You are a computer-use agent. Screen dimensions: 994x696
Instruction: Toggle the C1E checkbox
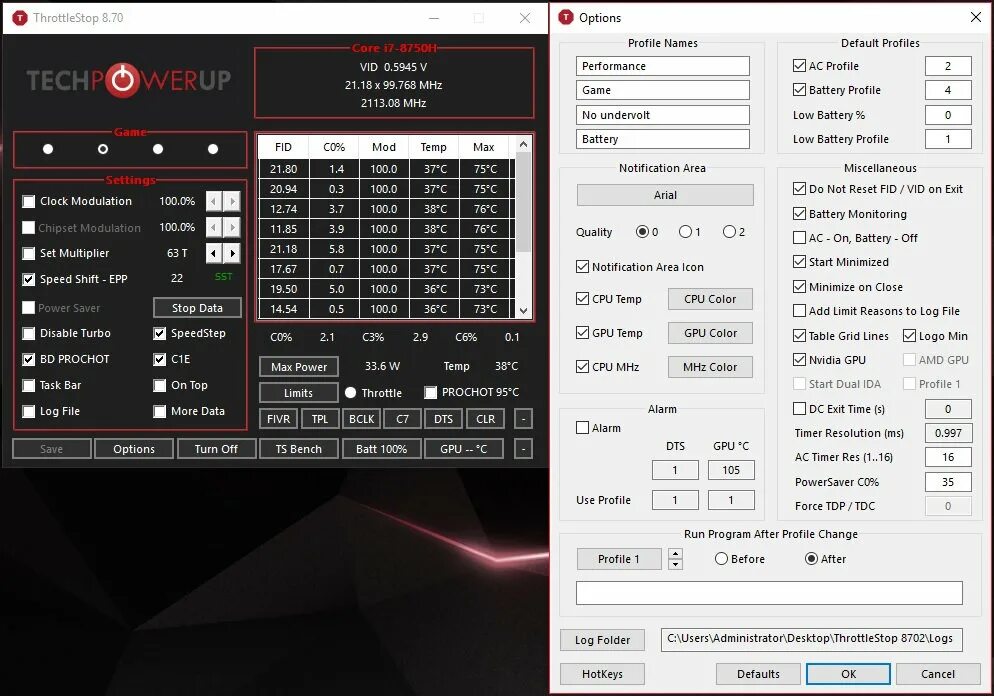(x=160, y=359)
